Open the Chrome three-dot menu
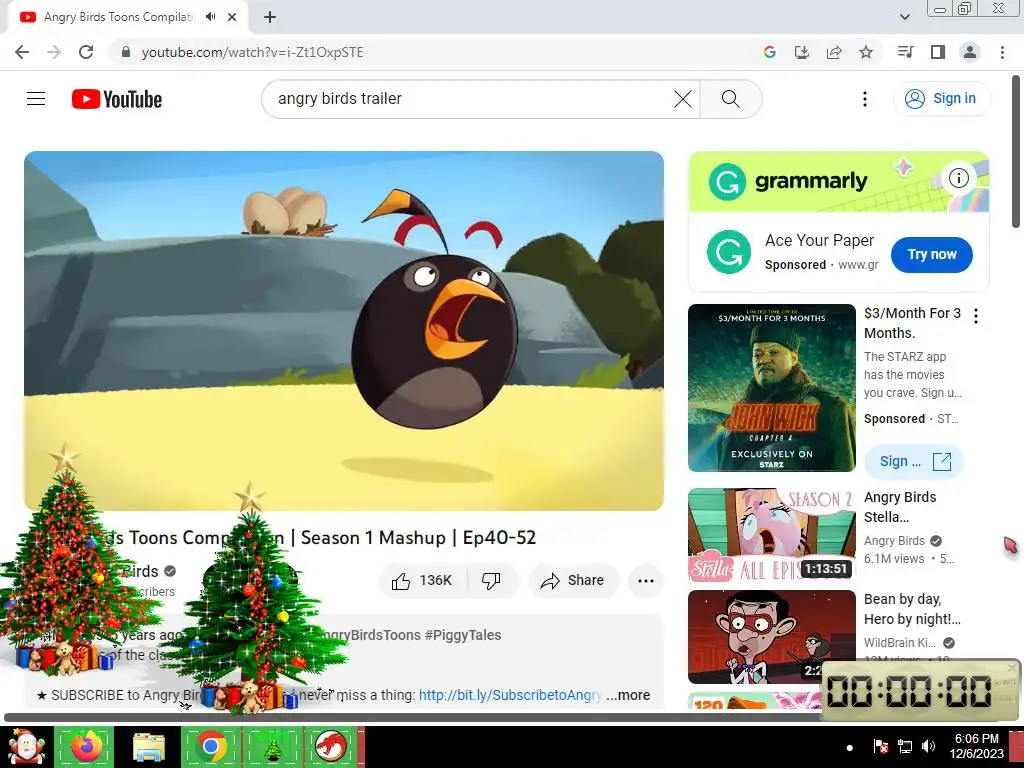1024x768 pixels. coord(1002,52)
